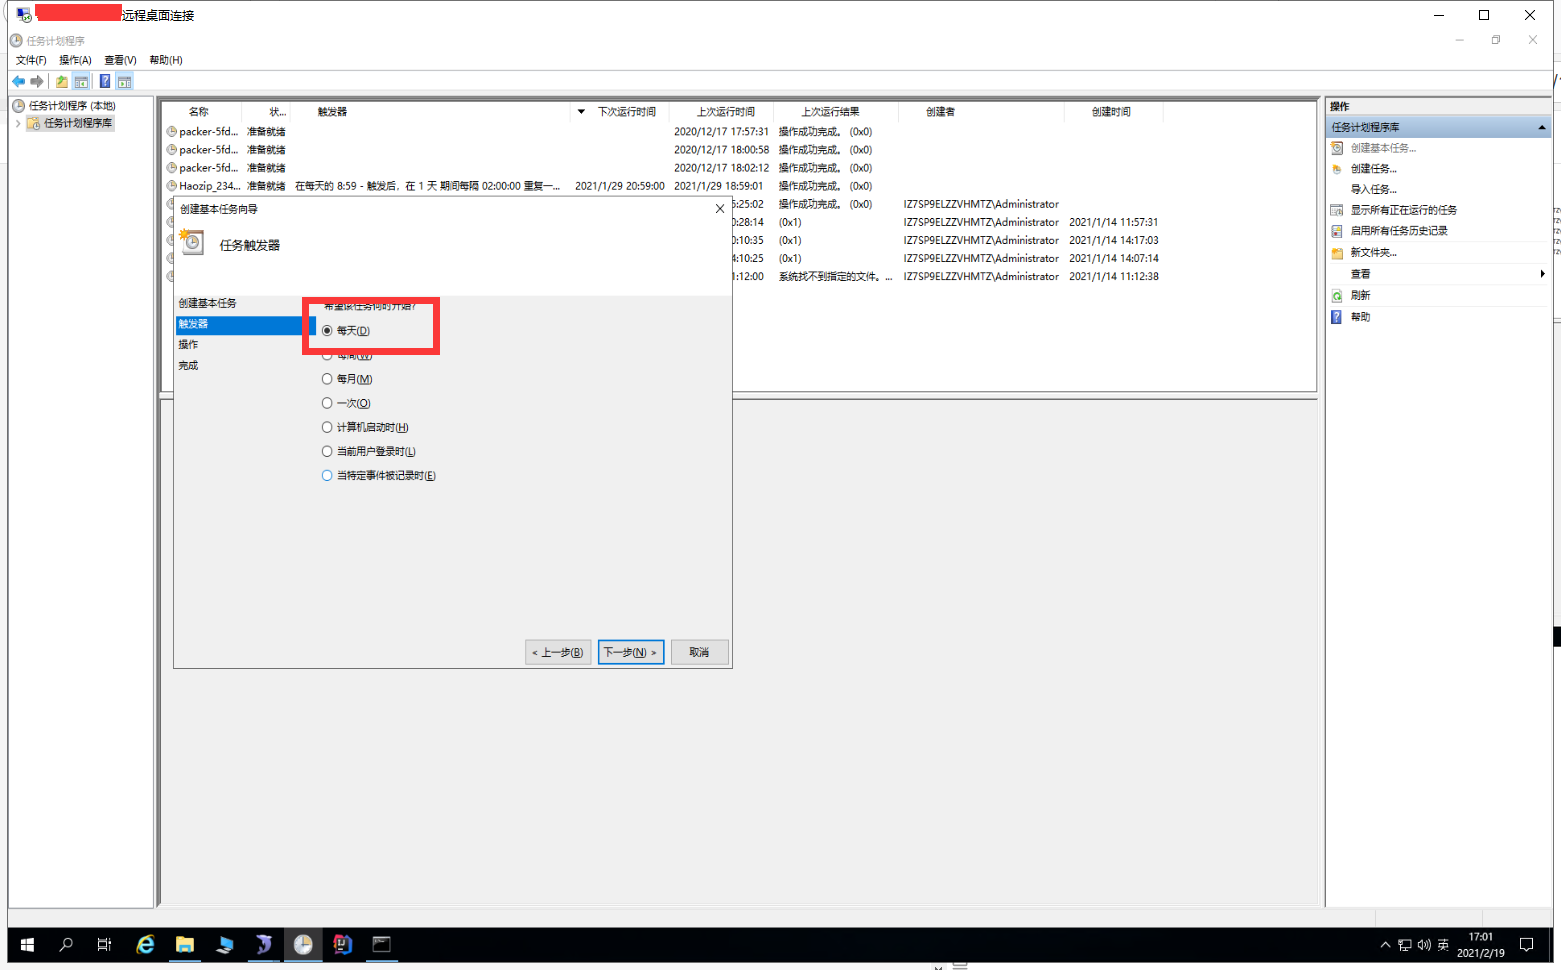Collapse the 任务计划程序库 actions section
1561x970 pixels.
point(1542,127)
